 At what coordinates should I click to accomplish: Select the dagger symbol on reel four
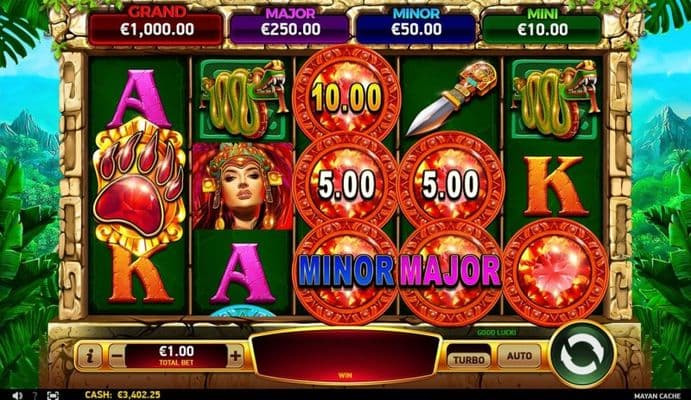(x=451, y=97)
